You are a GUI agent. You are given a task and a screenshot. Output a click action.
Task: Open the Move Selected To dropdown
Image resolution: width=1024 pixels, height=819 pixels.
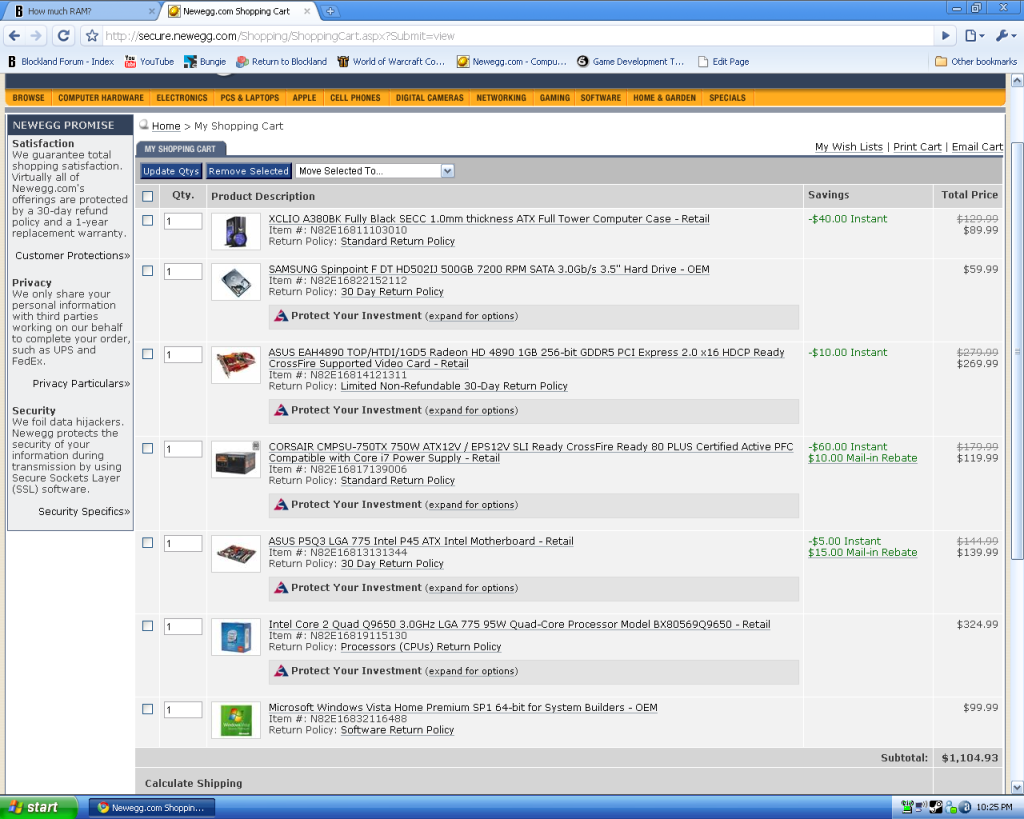pos(375,171)
